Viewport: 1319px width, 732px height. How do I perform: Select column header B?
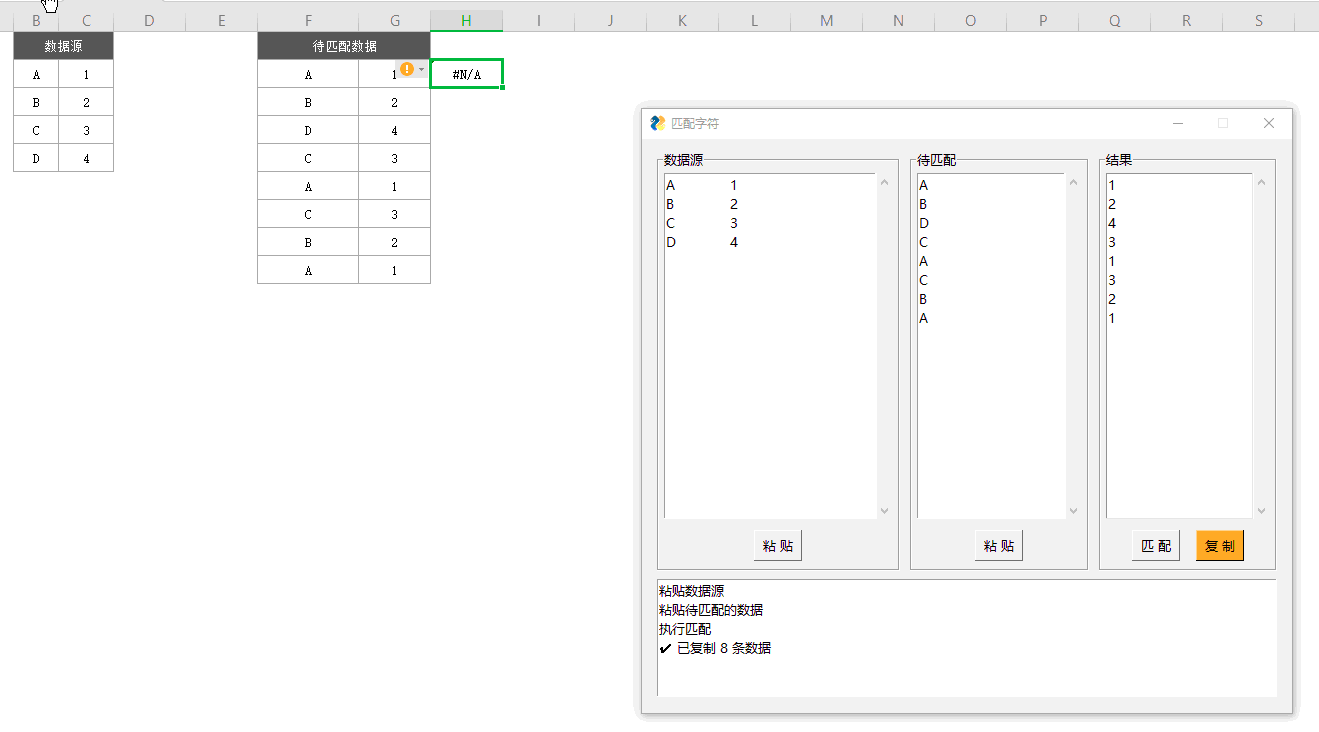36,20
